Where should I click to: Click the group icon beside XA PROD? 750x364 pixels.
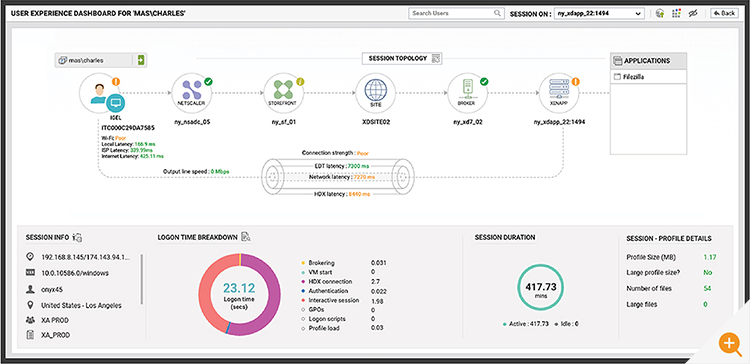(31, 320)
